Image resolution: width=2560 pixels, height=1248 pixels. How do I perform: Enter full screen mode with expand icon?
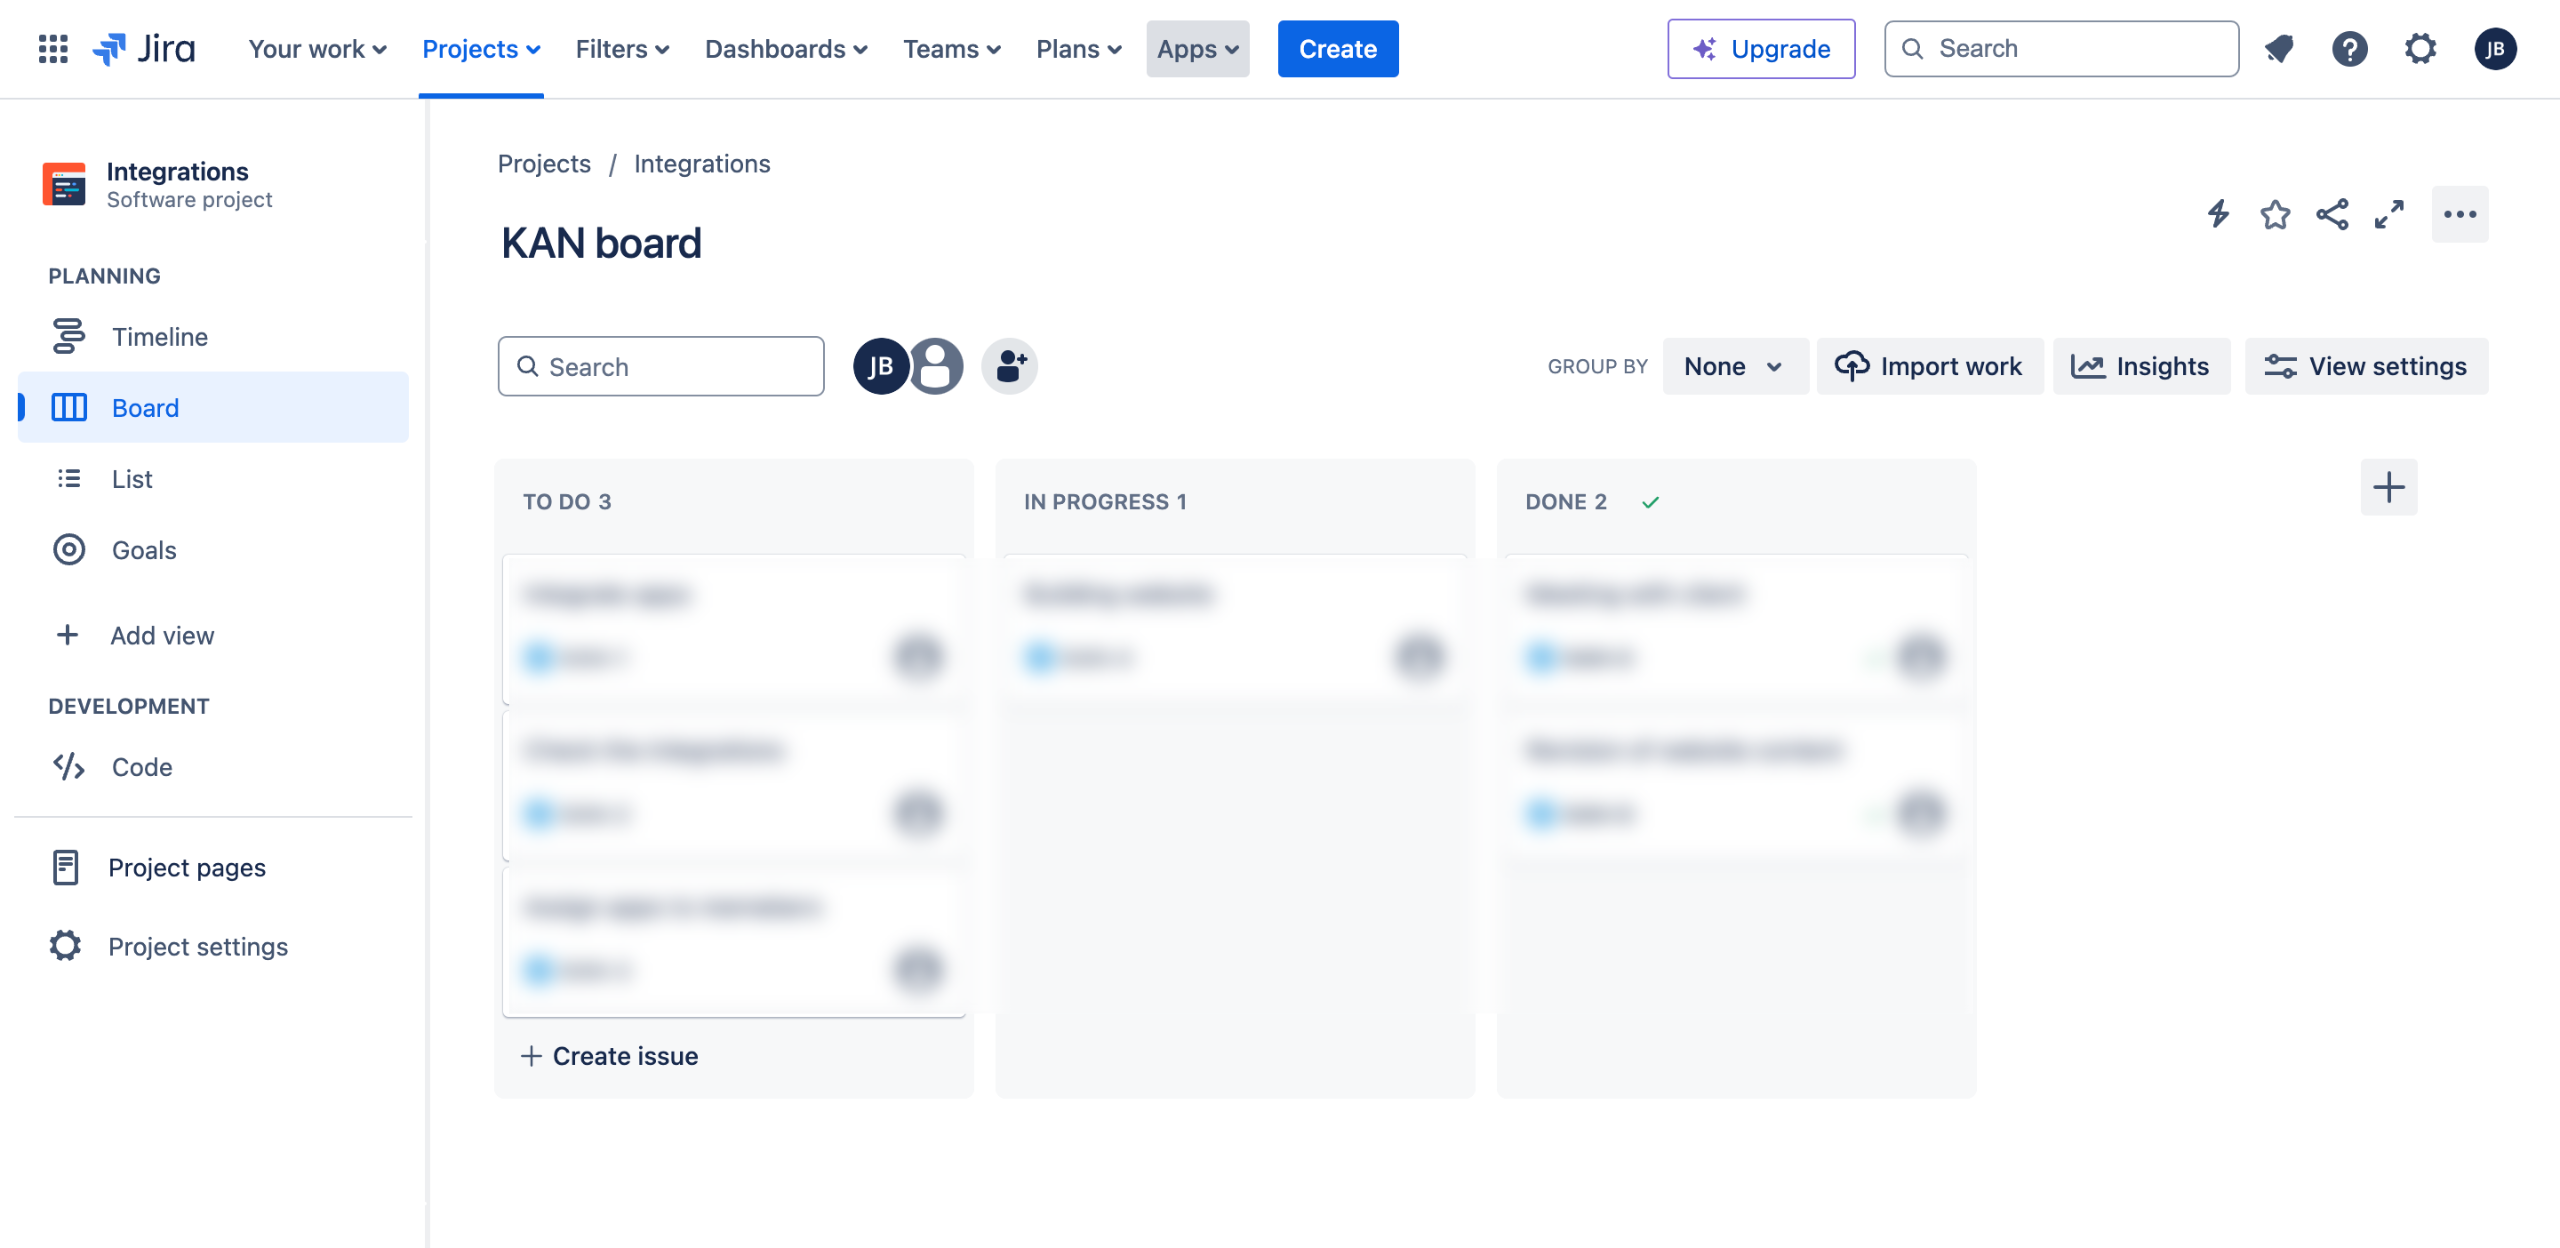(x=2389, y=214)
